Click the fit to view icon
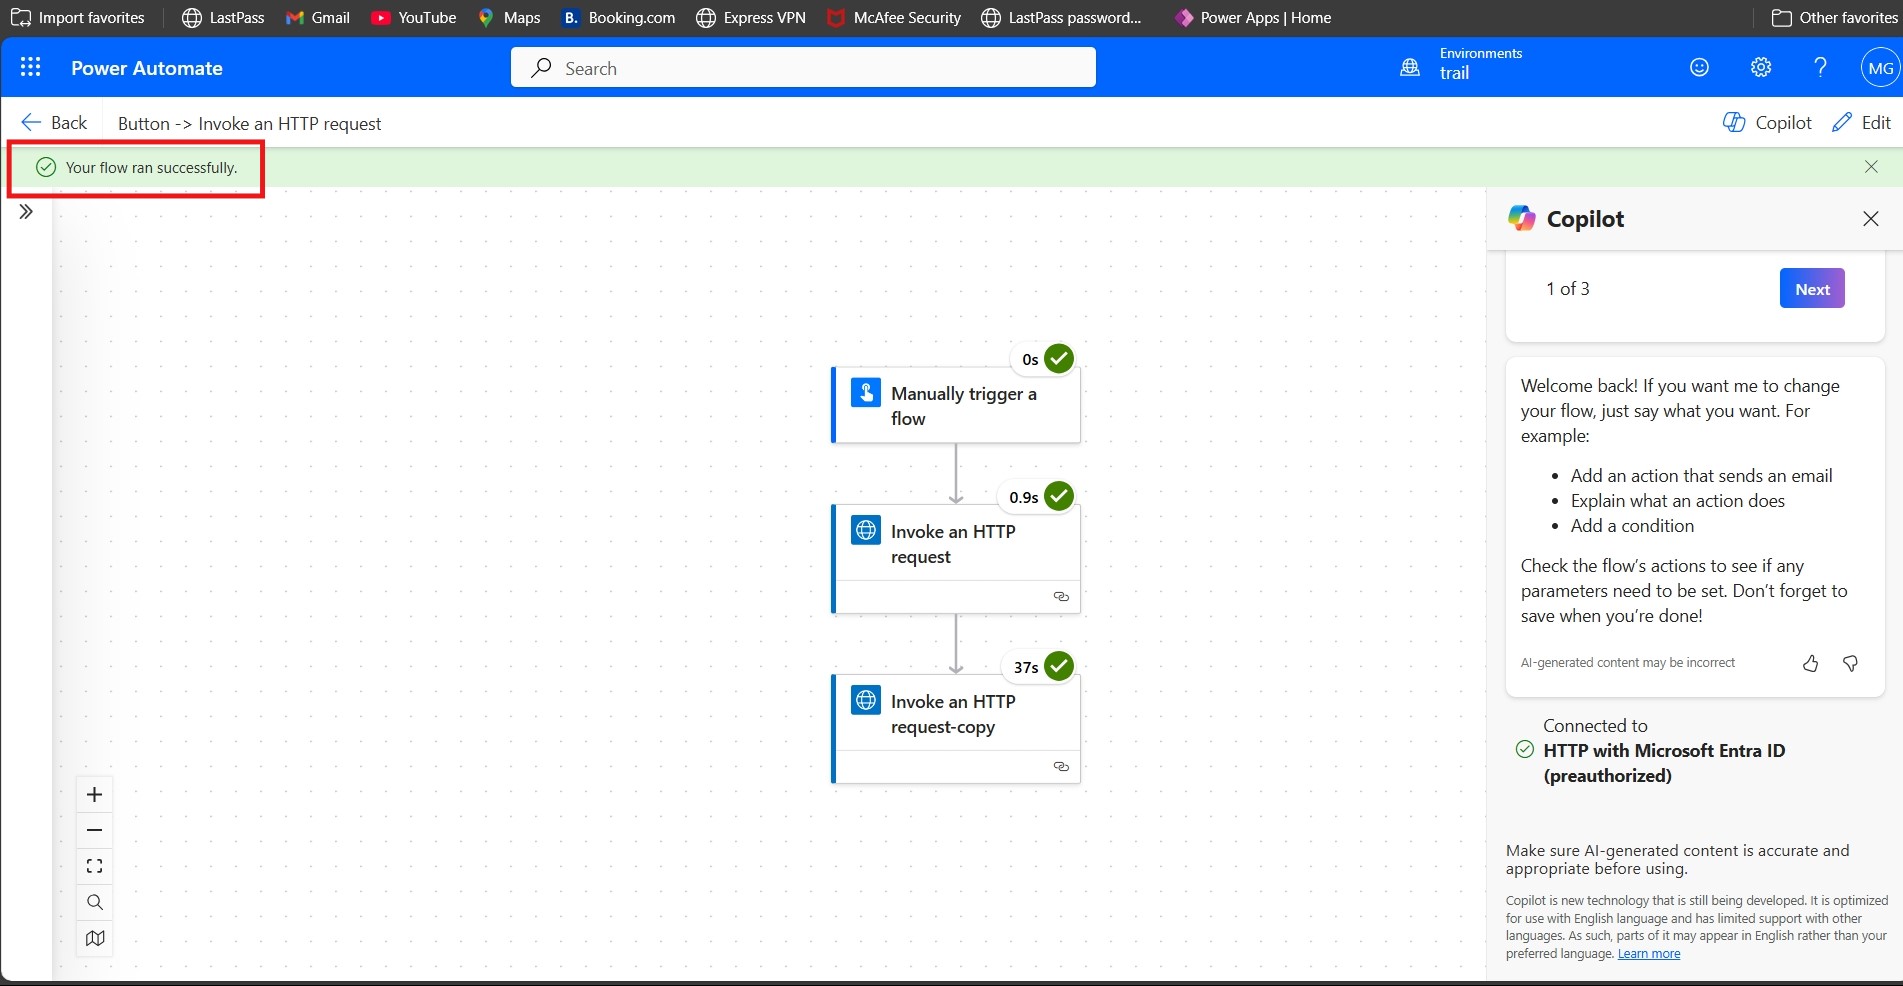 (95, 866)
